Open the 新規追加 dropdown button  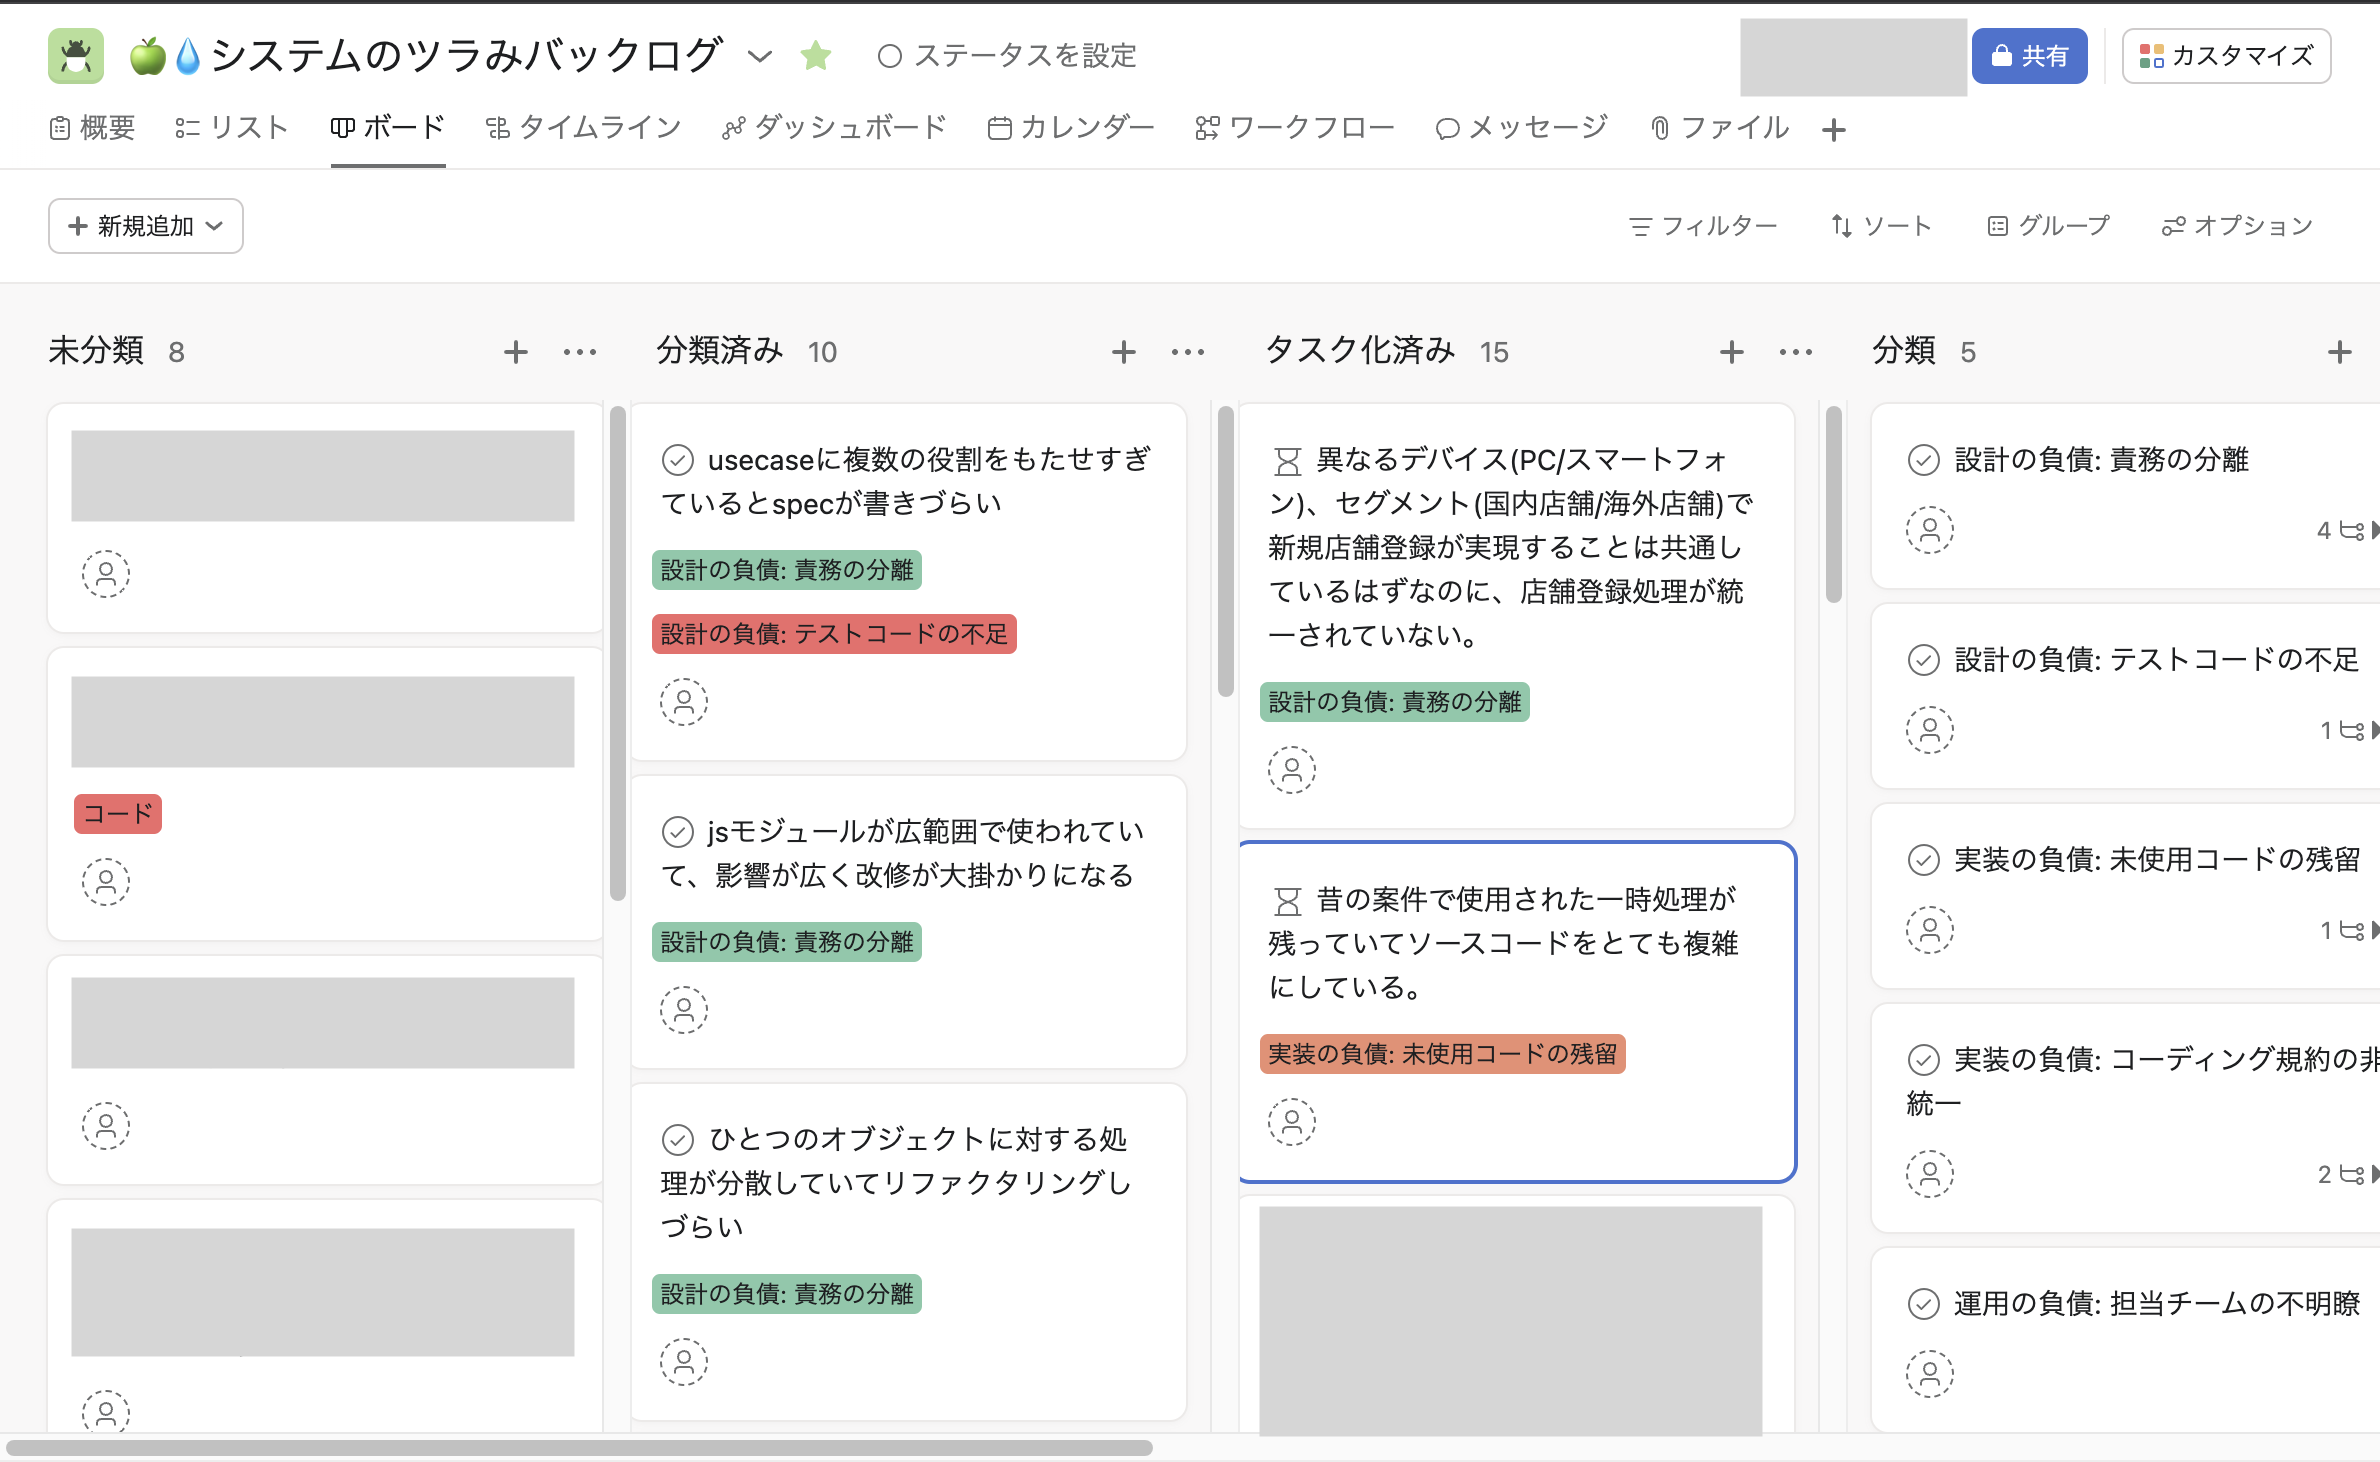[146, 226]
